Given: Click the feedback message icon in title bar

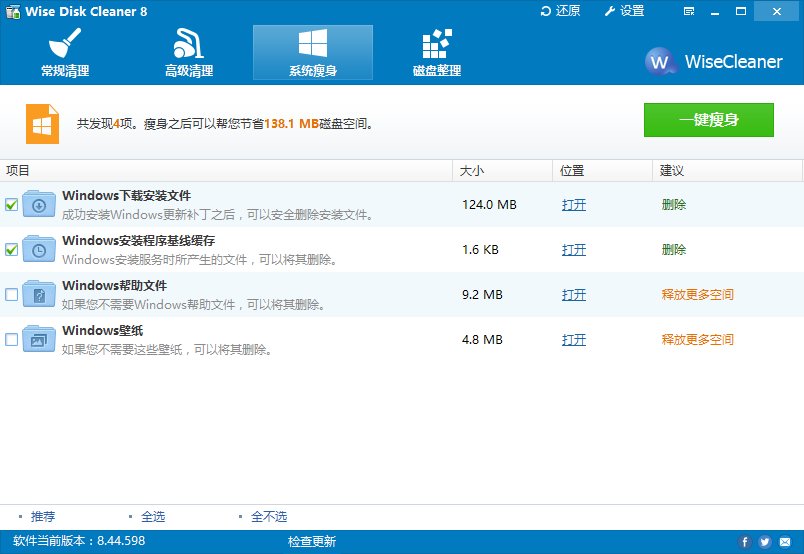Looking at the screenshot, I should click(689, 11).
